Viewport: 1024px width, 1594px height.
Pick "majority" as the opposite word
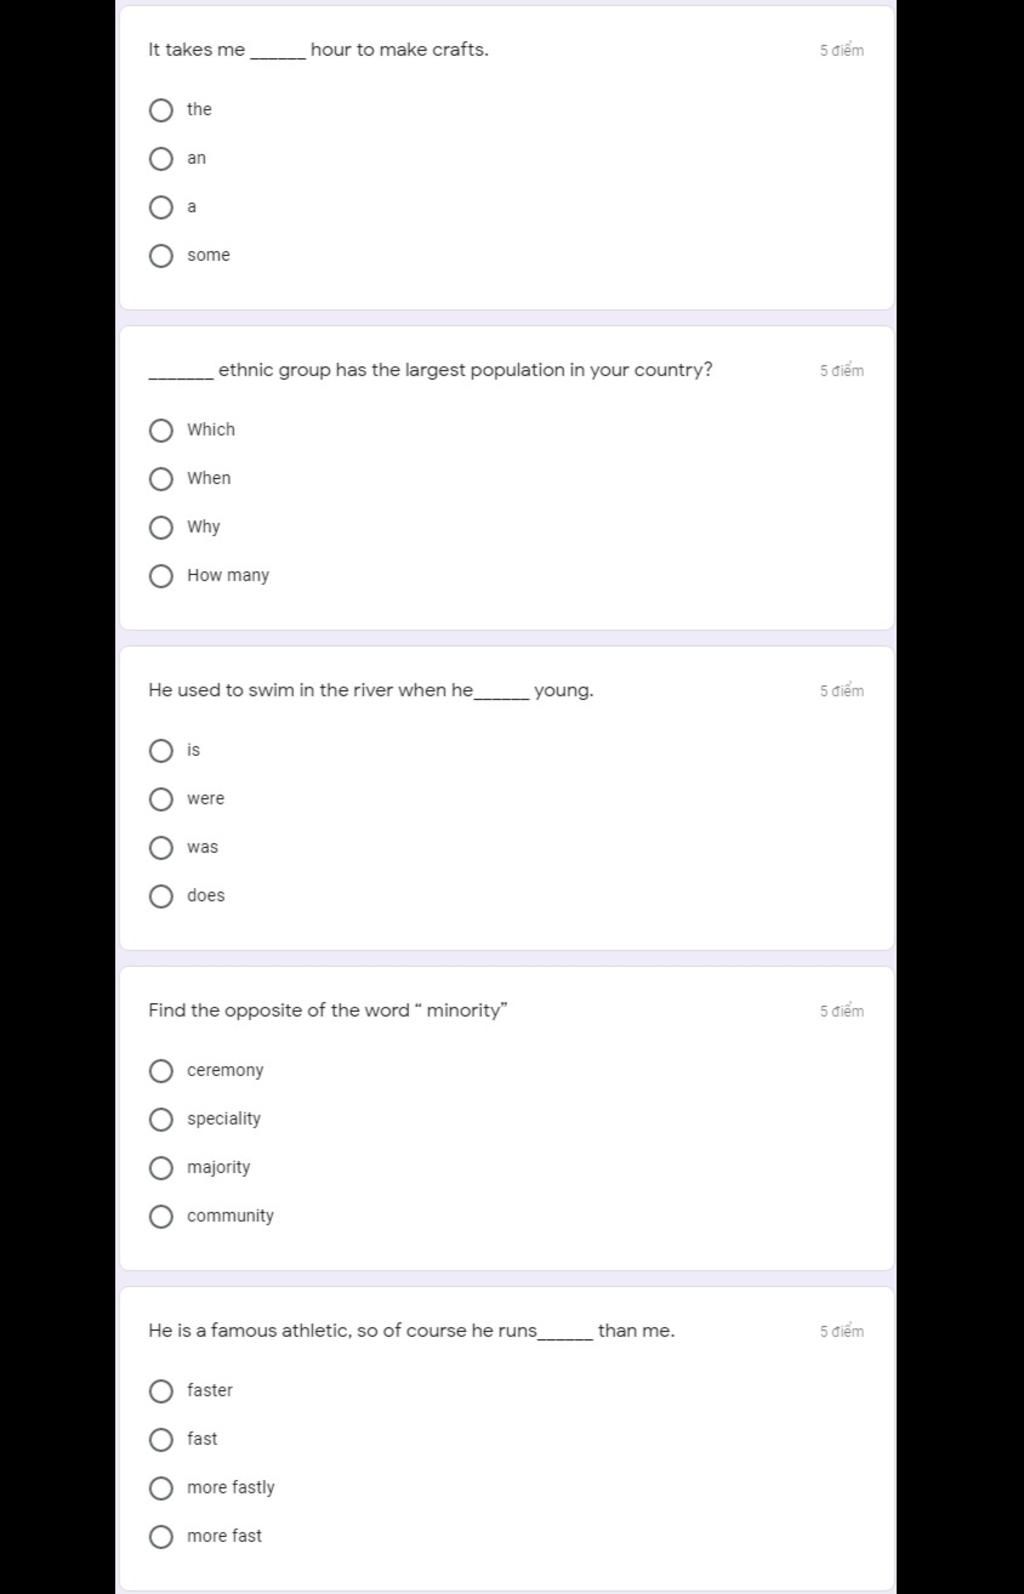[x=161, y=1168]
